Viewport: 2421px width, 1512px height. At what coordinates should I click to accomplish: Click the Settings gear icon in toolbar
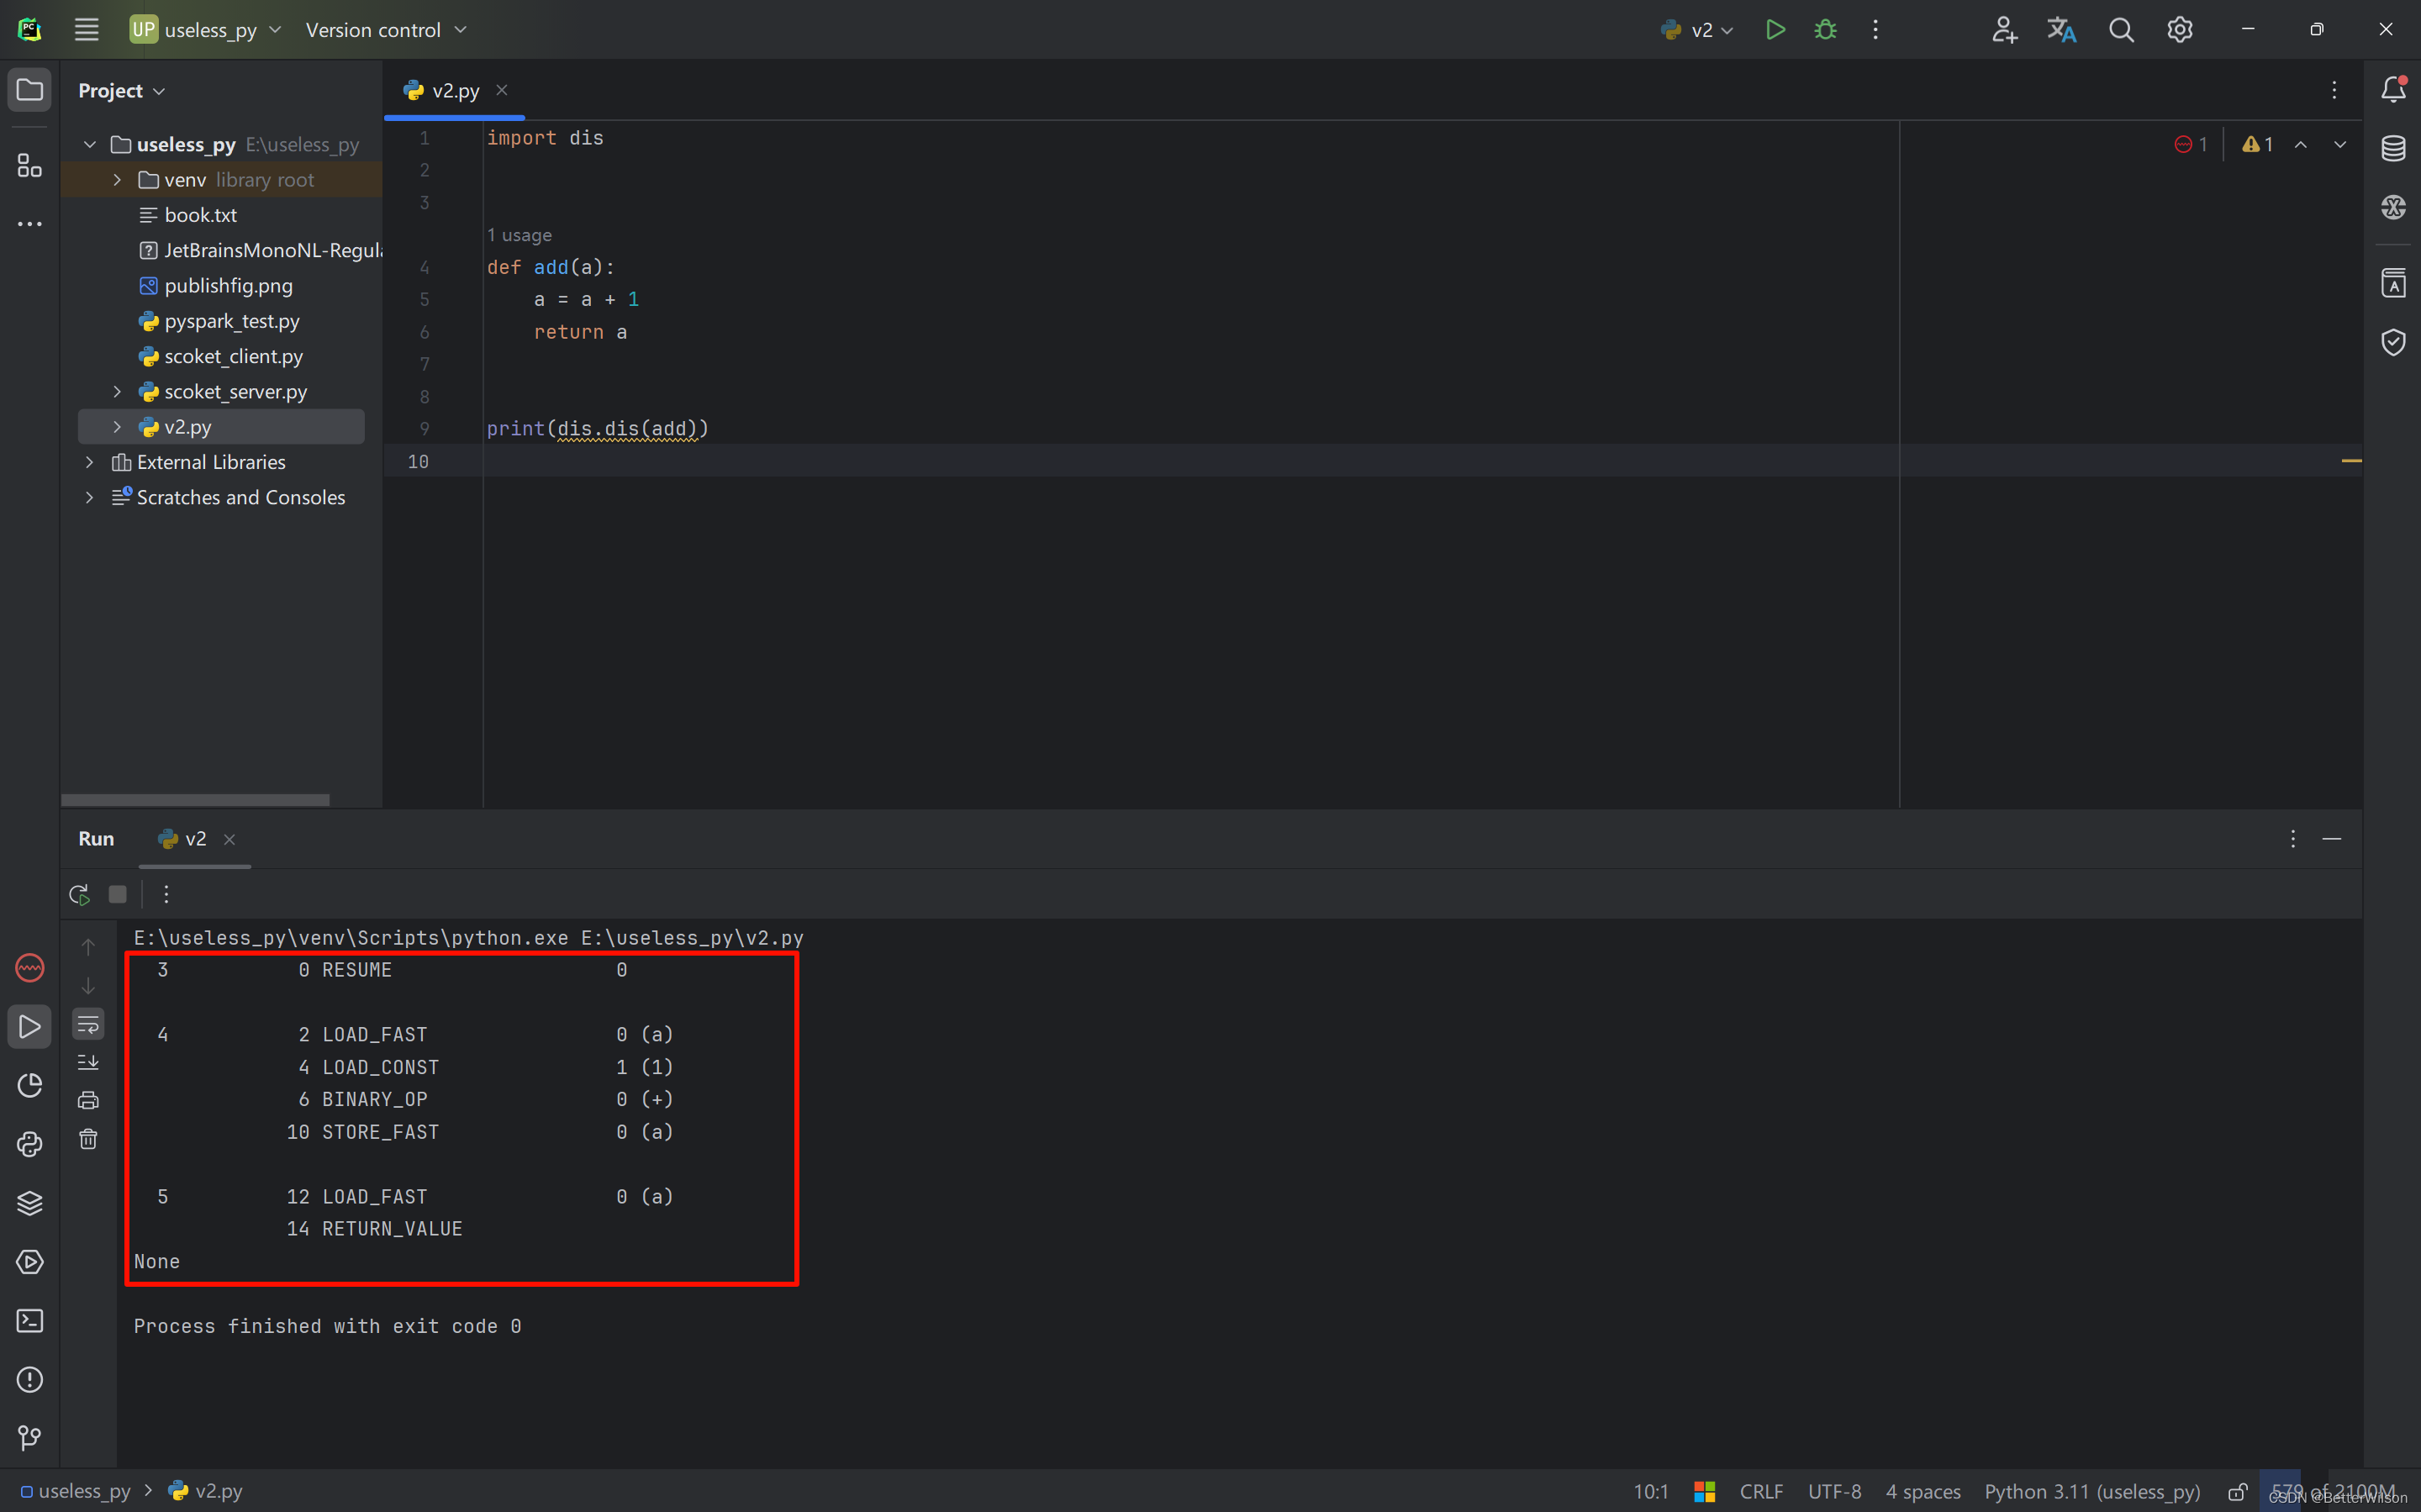pos(2181,29)
